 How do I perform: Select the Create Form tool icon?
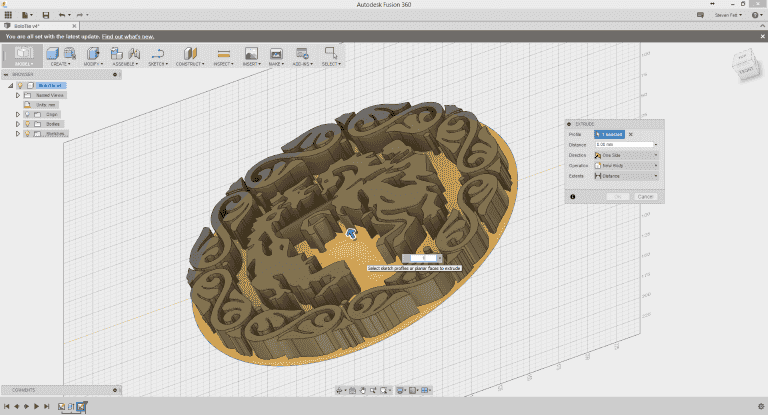(70, 53)
